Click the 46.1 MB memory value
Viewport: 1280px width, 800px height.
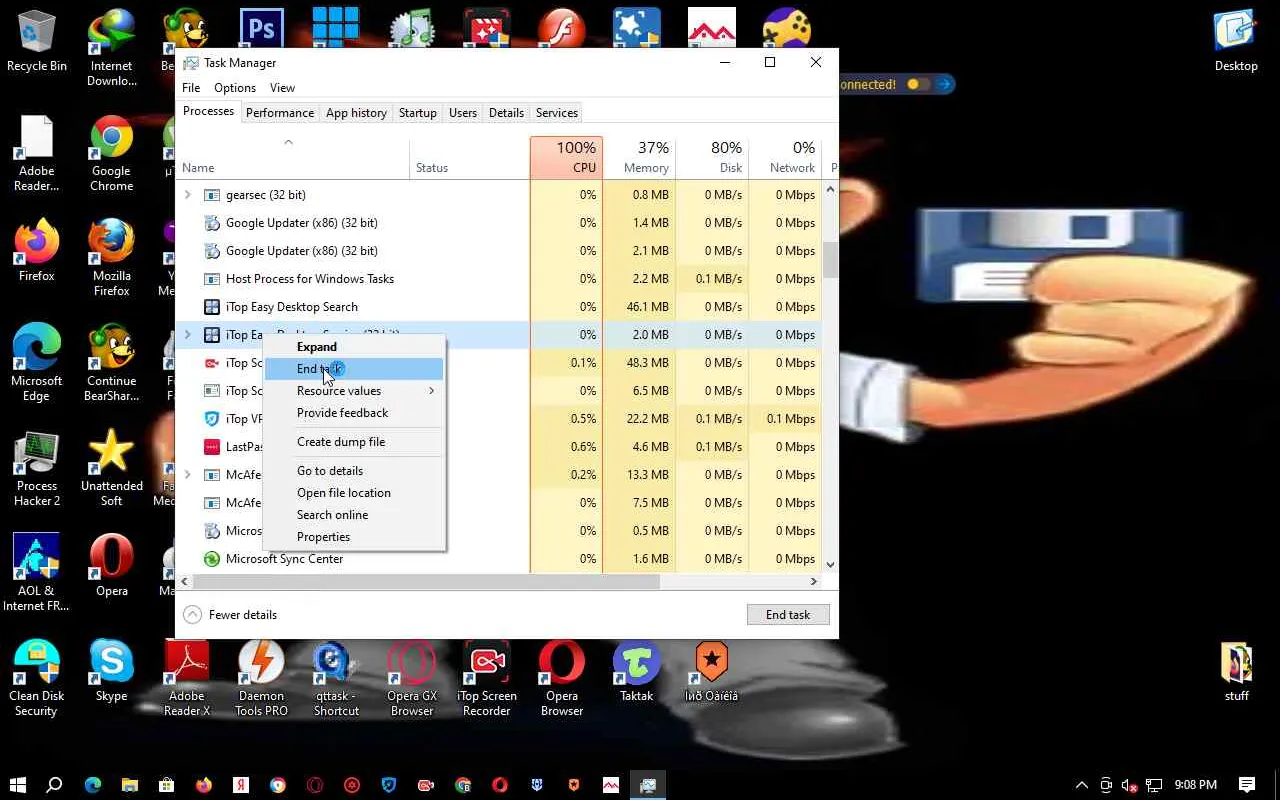(x=650, y=307)
